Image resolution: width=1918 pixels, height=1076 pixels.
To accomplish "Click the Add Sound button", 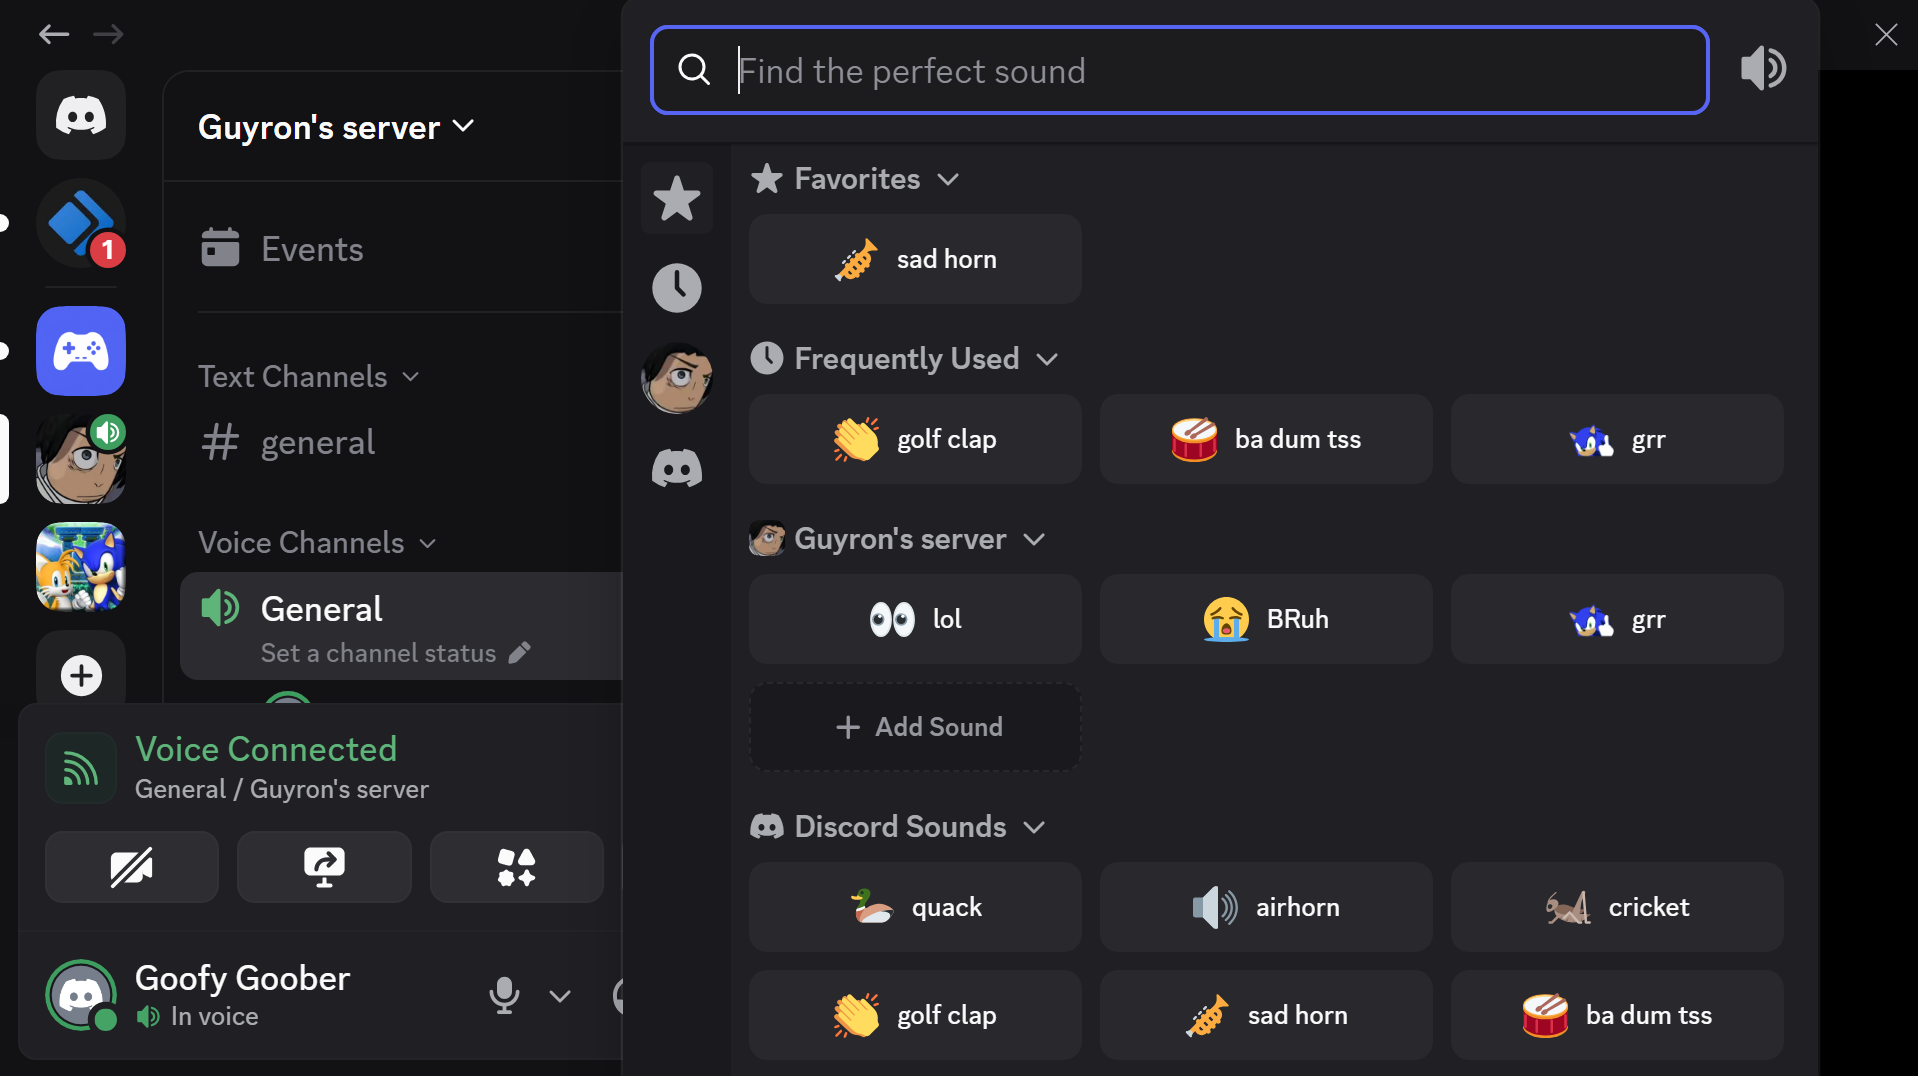I will 915,727.
